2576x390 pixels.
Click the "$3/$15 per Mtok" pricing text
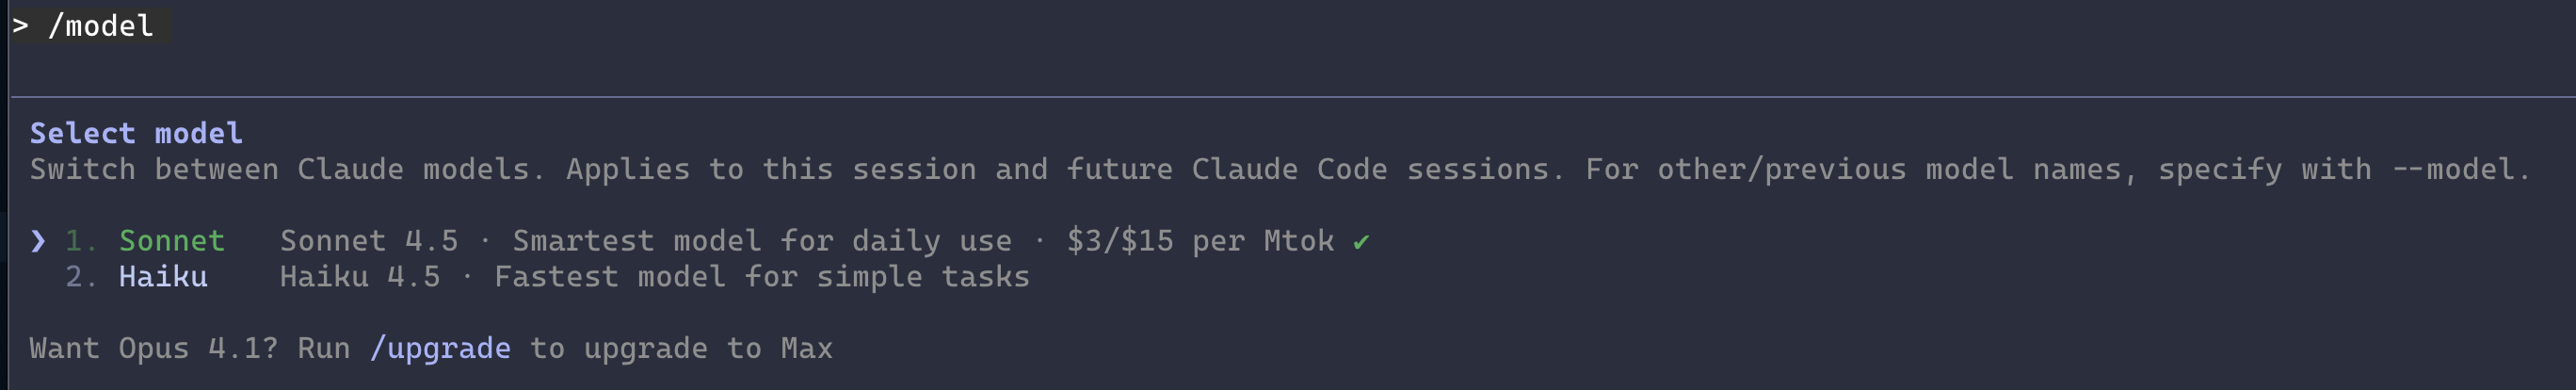coord(1200,241)
